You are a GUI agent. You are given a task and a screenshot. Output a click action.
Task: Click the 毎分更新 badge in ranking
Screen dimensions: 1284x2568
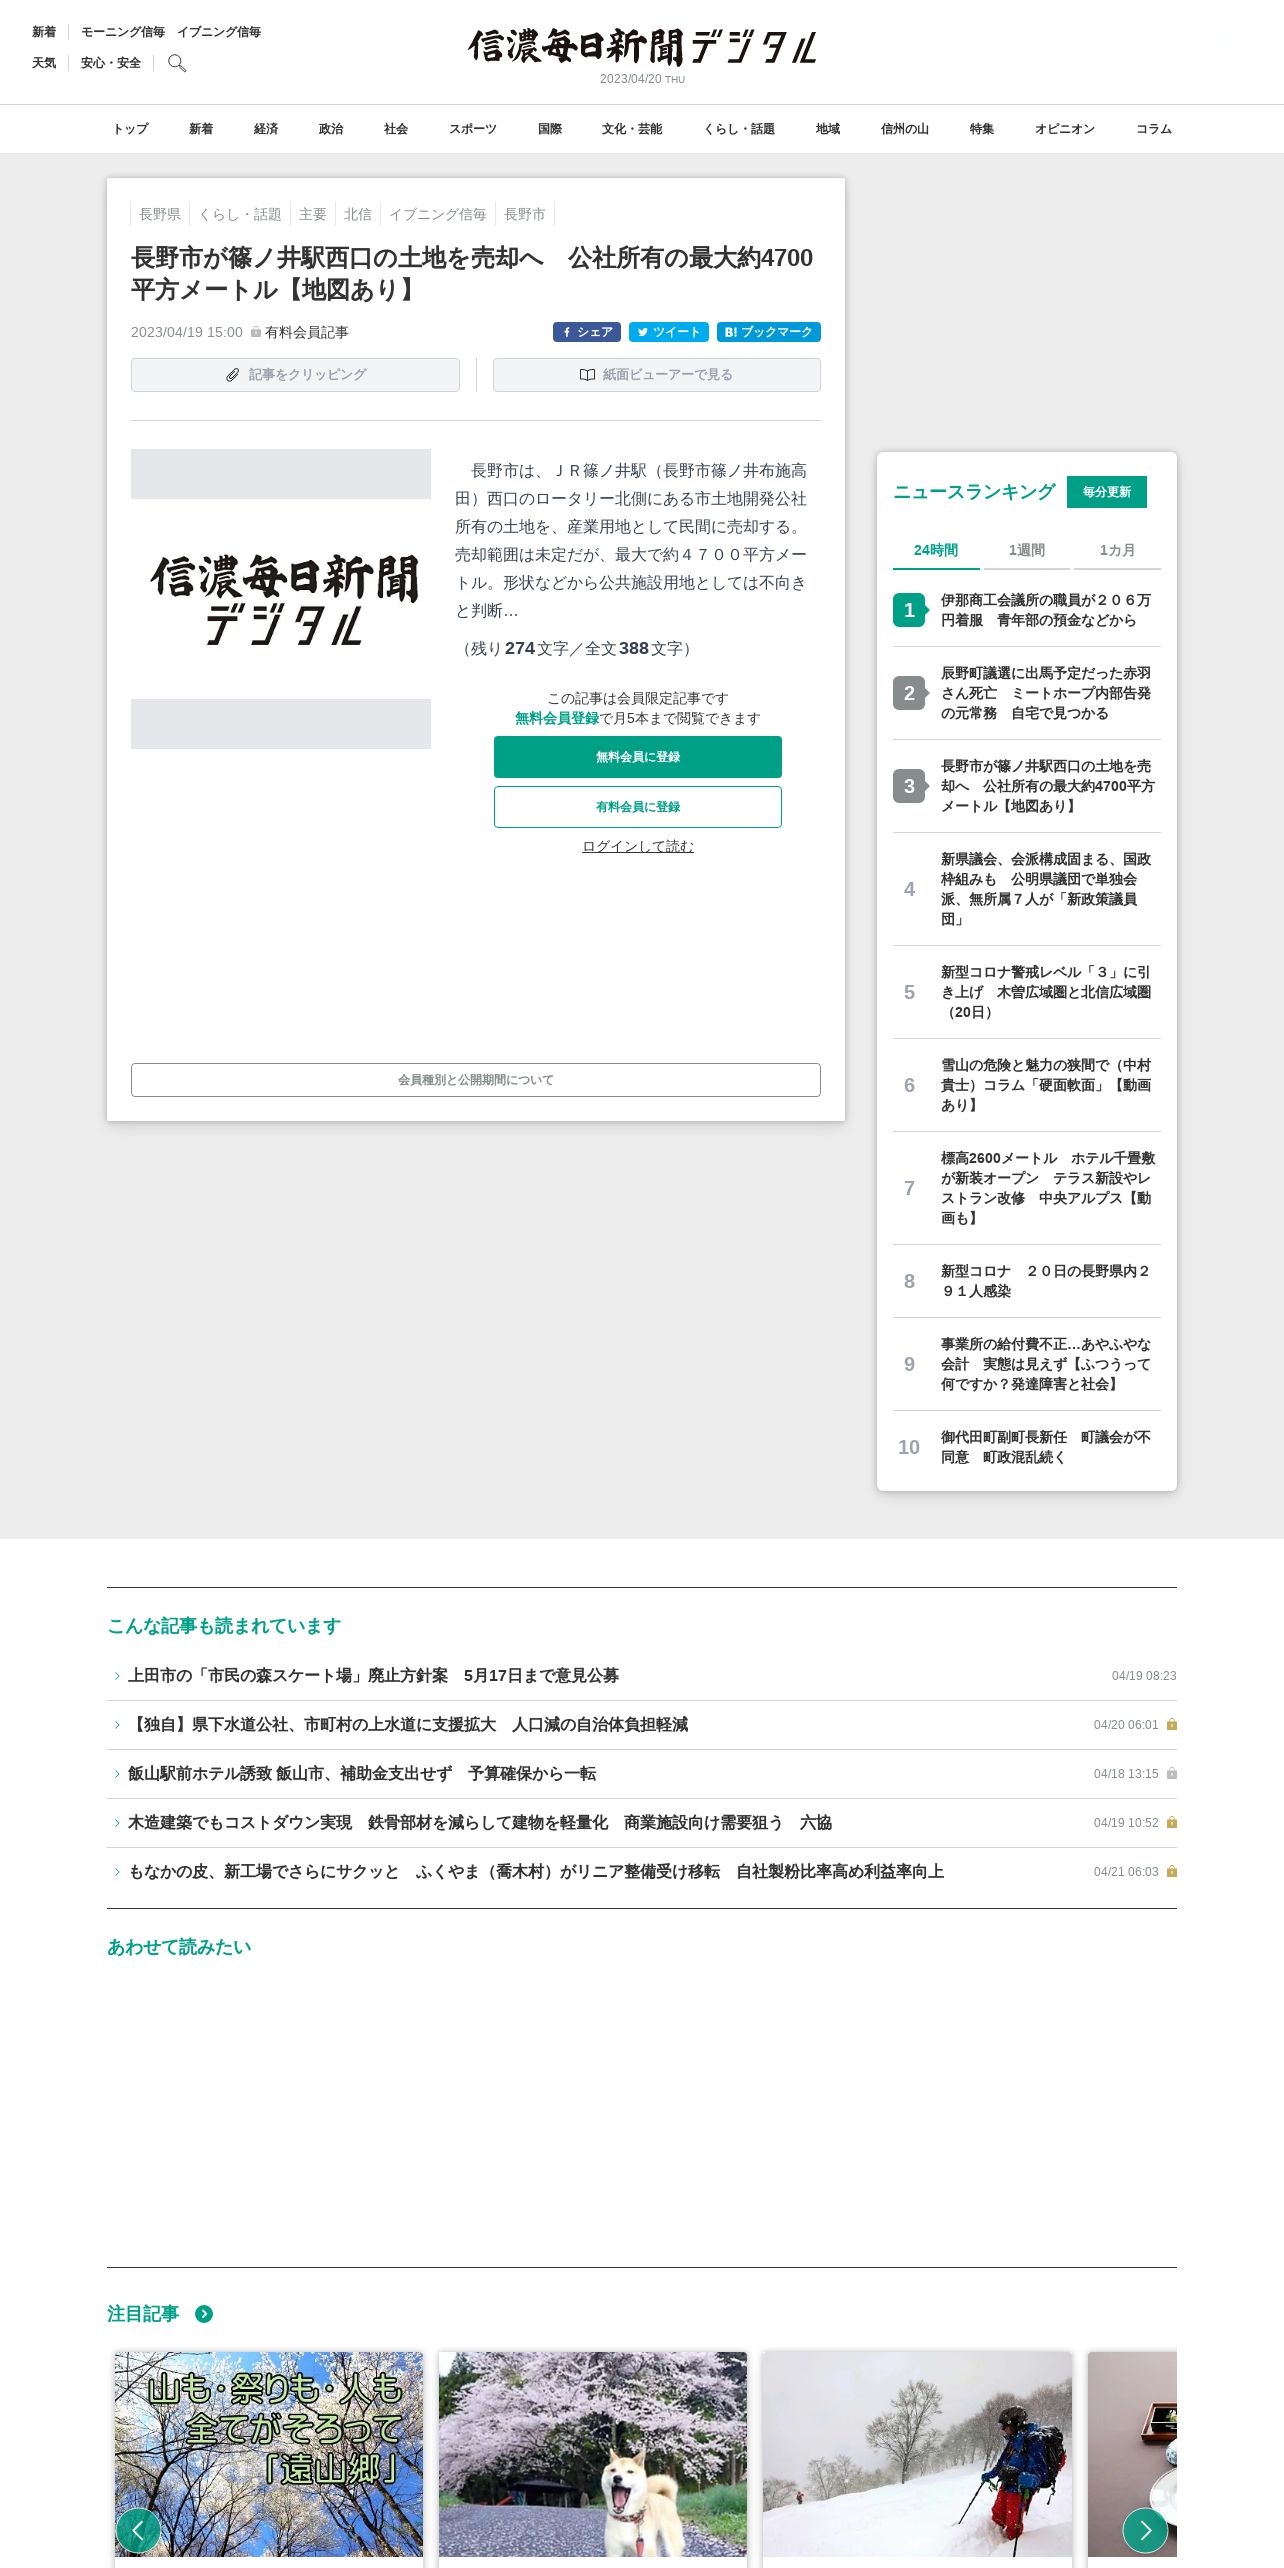1107,492
